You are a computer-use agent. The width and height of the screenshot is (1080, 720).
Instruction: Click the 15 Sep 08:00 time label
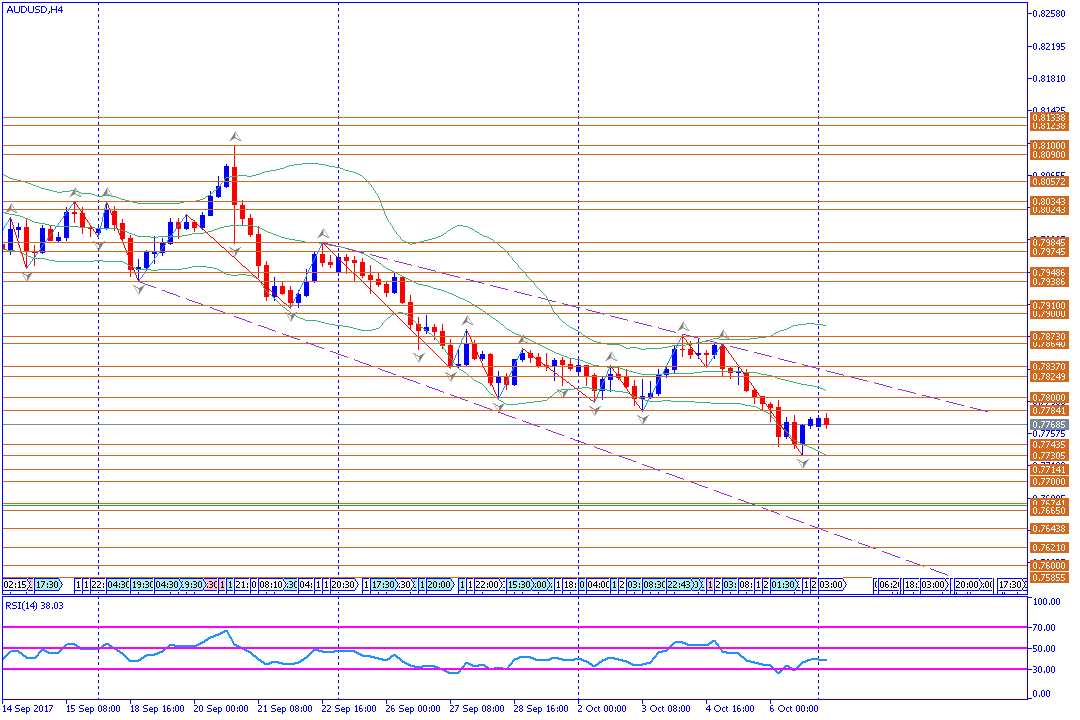93,709
